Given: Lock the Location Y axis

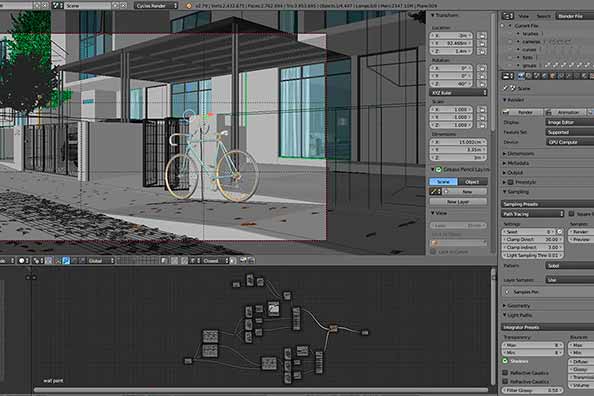Looking at the screenshot, I should (x=482, y=44).
